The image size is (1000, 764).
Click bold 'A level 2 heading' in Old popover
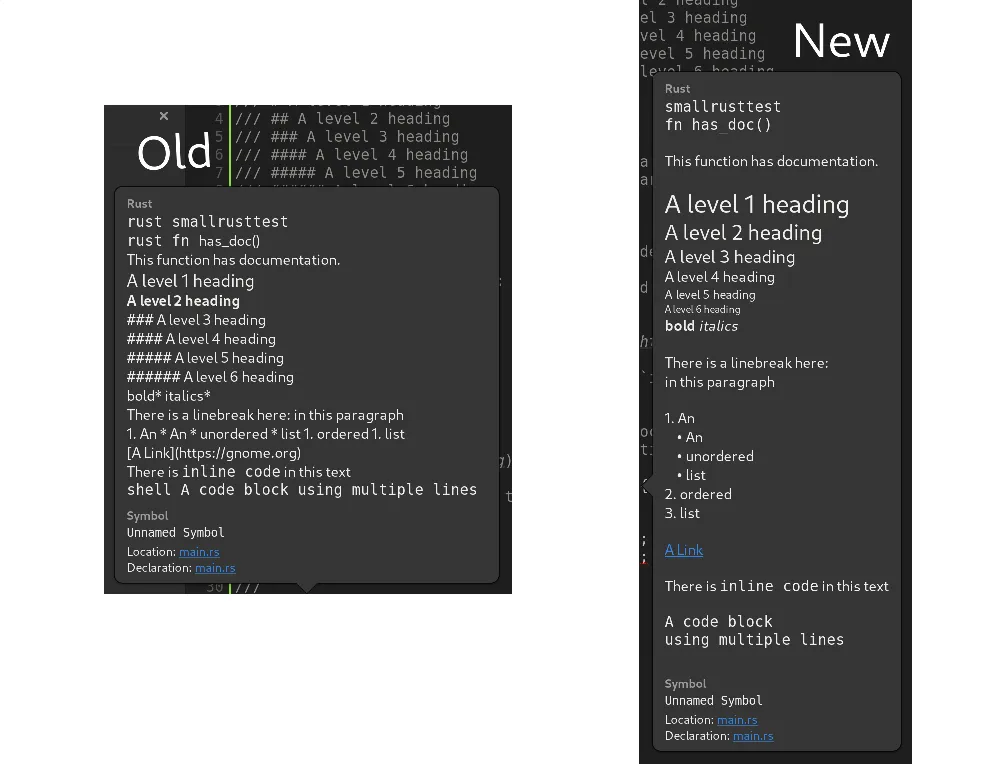[x=183, y=301]
